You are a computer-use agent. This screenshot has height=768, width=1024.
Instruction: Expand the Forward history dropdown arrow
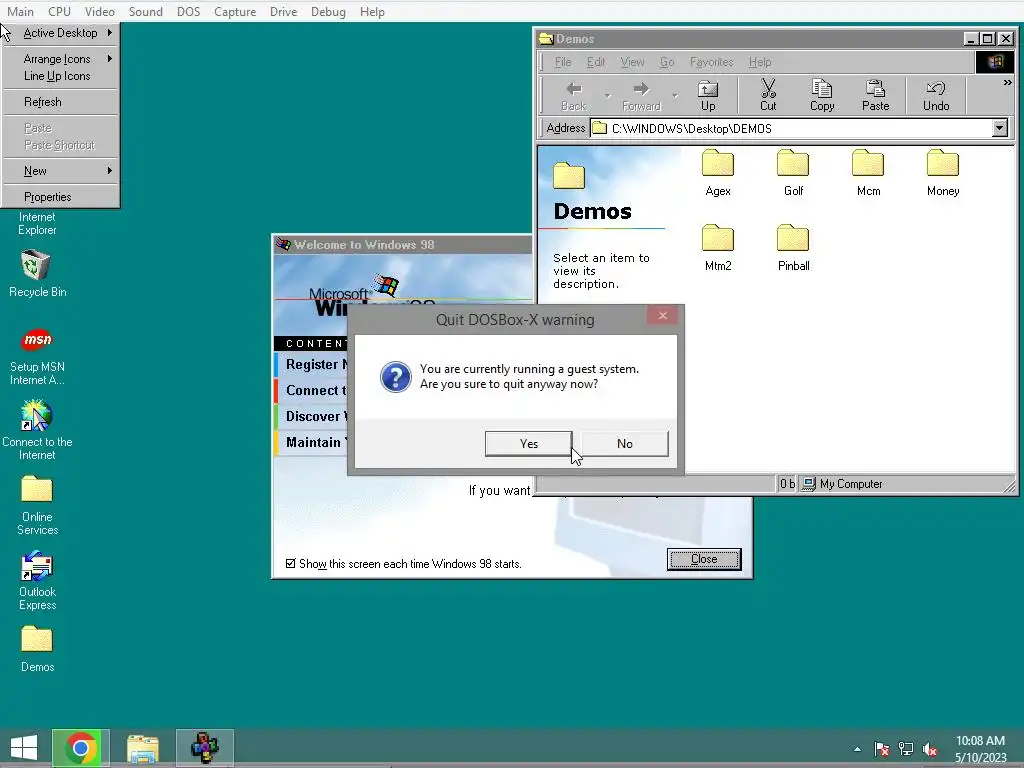[x=675, y=95]
